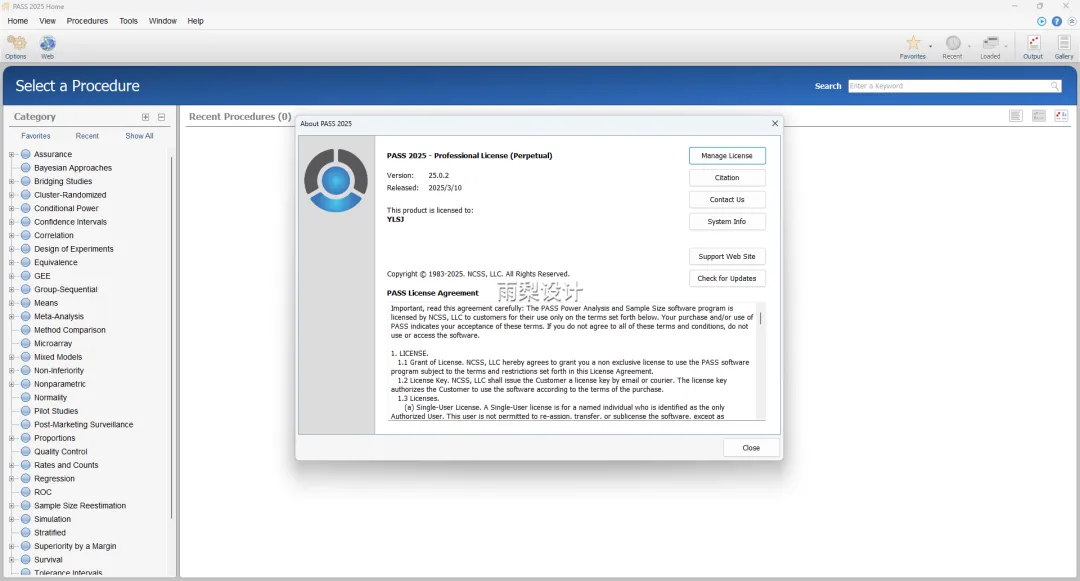
Task: Switch to Recent category tab
Action: pyautogui.click(x=87, y=136)
